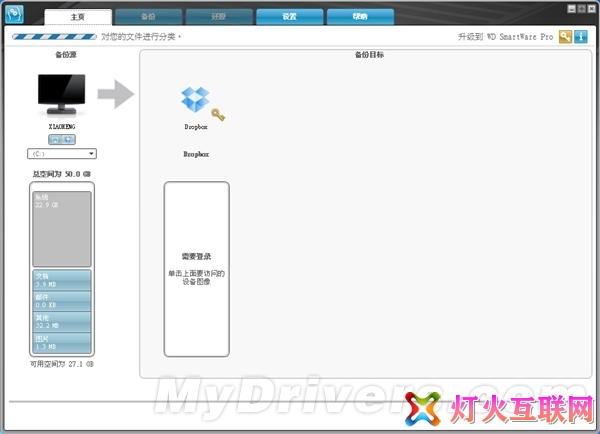Open the (C:) drive dropdown
This screenshot has width=600, height=434.
[62, 154]
